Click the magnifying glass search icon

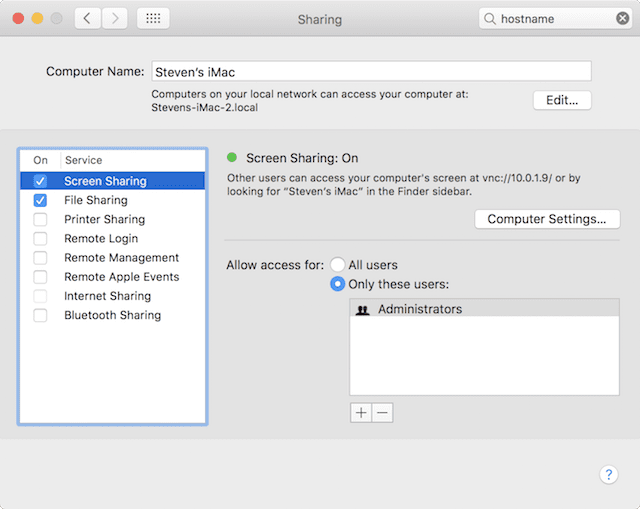pos(490,18)
